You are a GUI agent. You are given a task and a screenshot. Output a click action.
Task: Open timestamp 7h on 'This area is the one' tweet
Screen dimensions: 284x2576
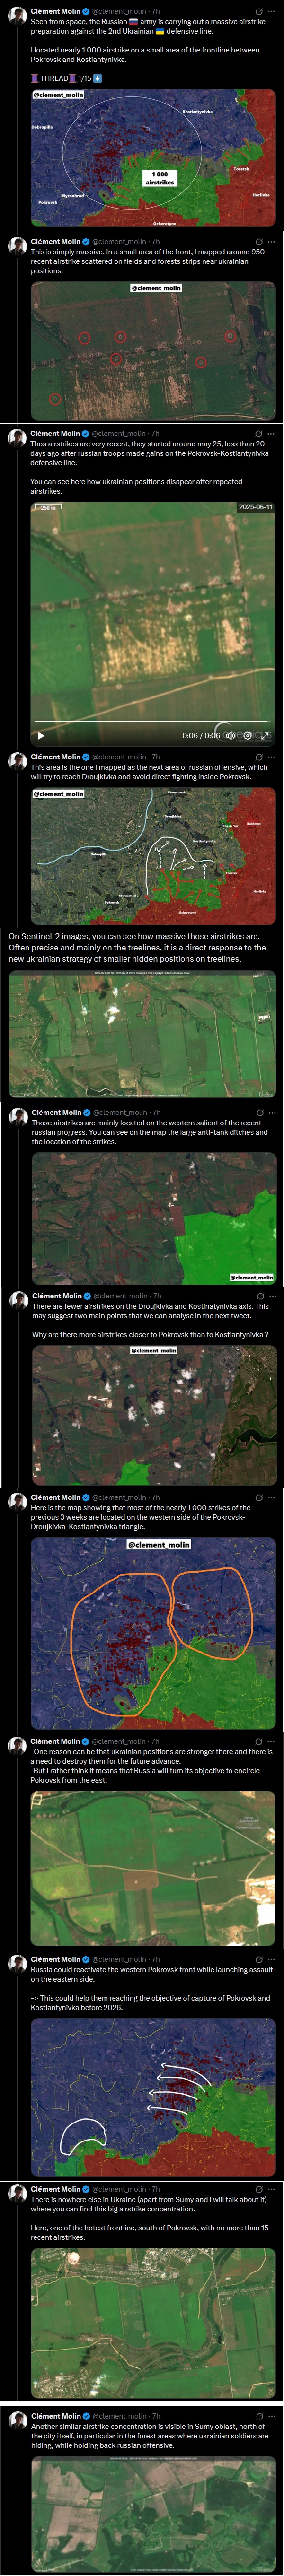pos(156,757)
